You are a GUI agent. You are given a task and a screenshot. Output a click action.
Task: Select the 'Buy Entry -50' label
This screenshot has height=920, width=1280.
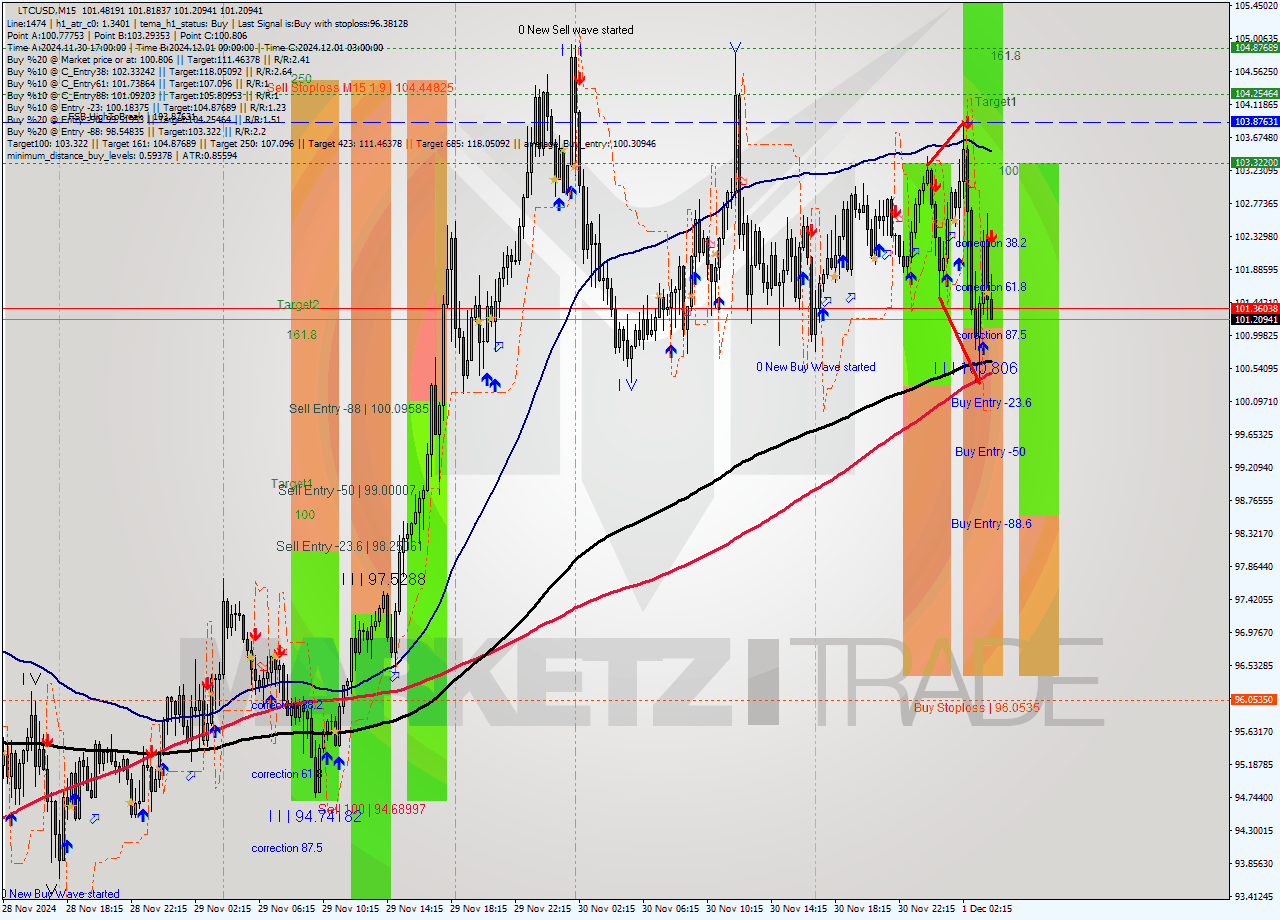(x=990, y=451)
